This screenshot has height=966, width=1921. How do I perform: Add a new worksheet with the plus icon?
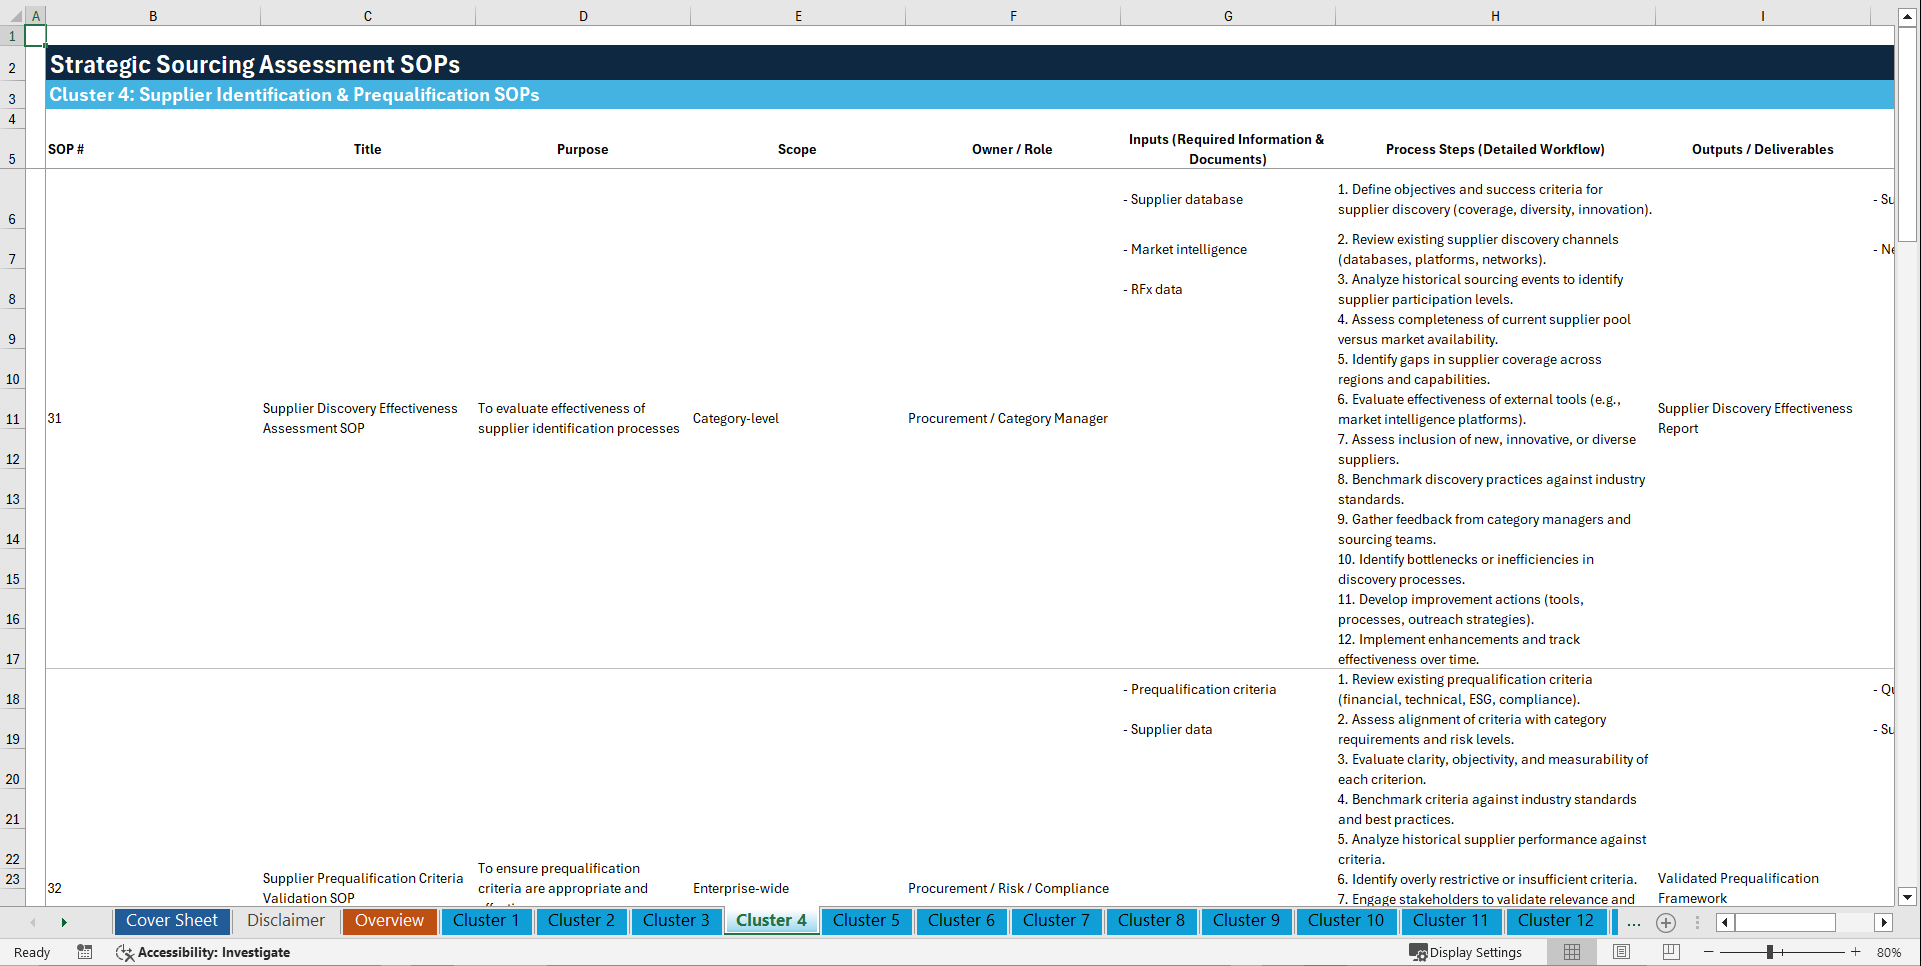click(x=1666, y=922)
